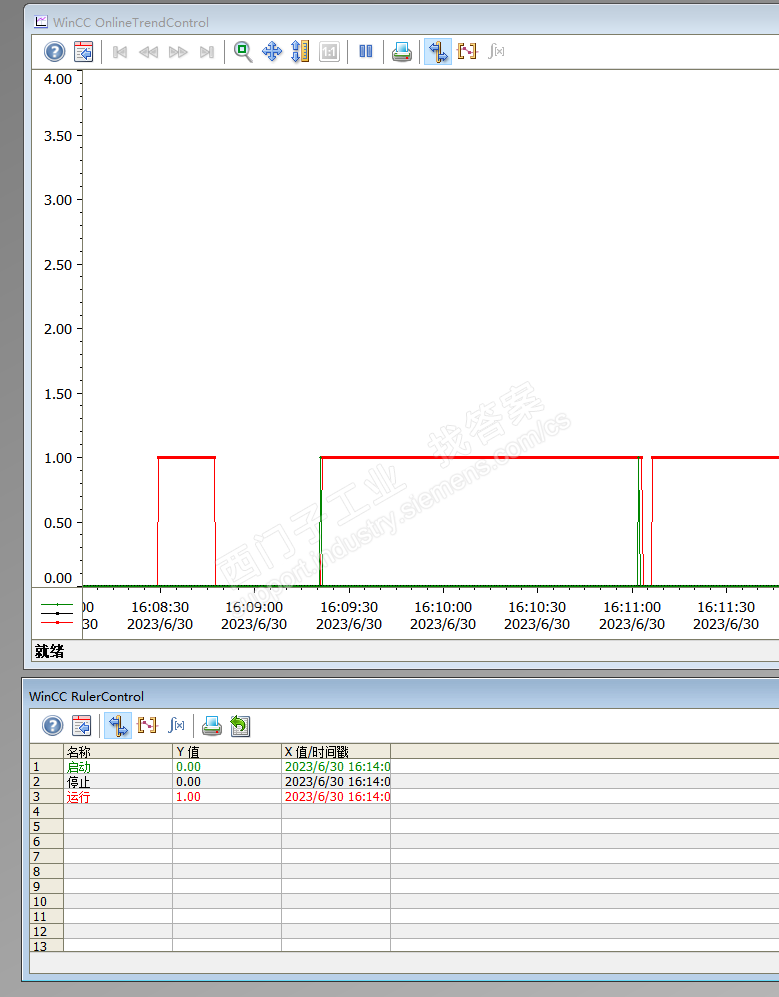Select the 停止 name cell in row 2

coord(118,781)
